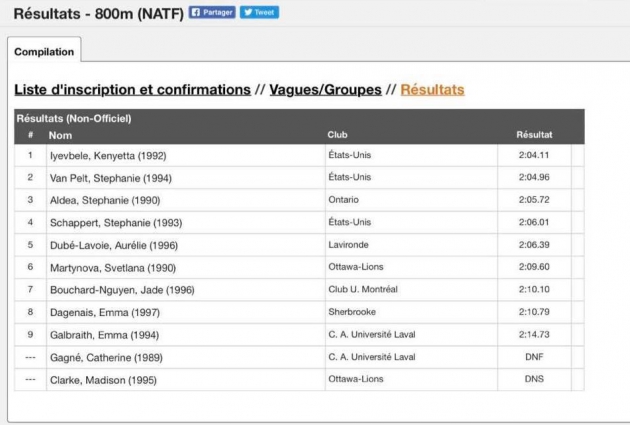Click DNF result for Gagné, Catherine

534,357
